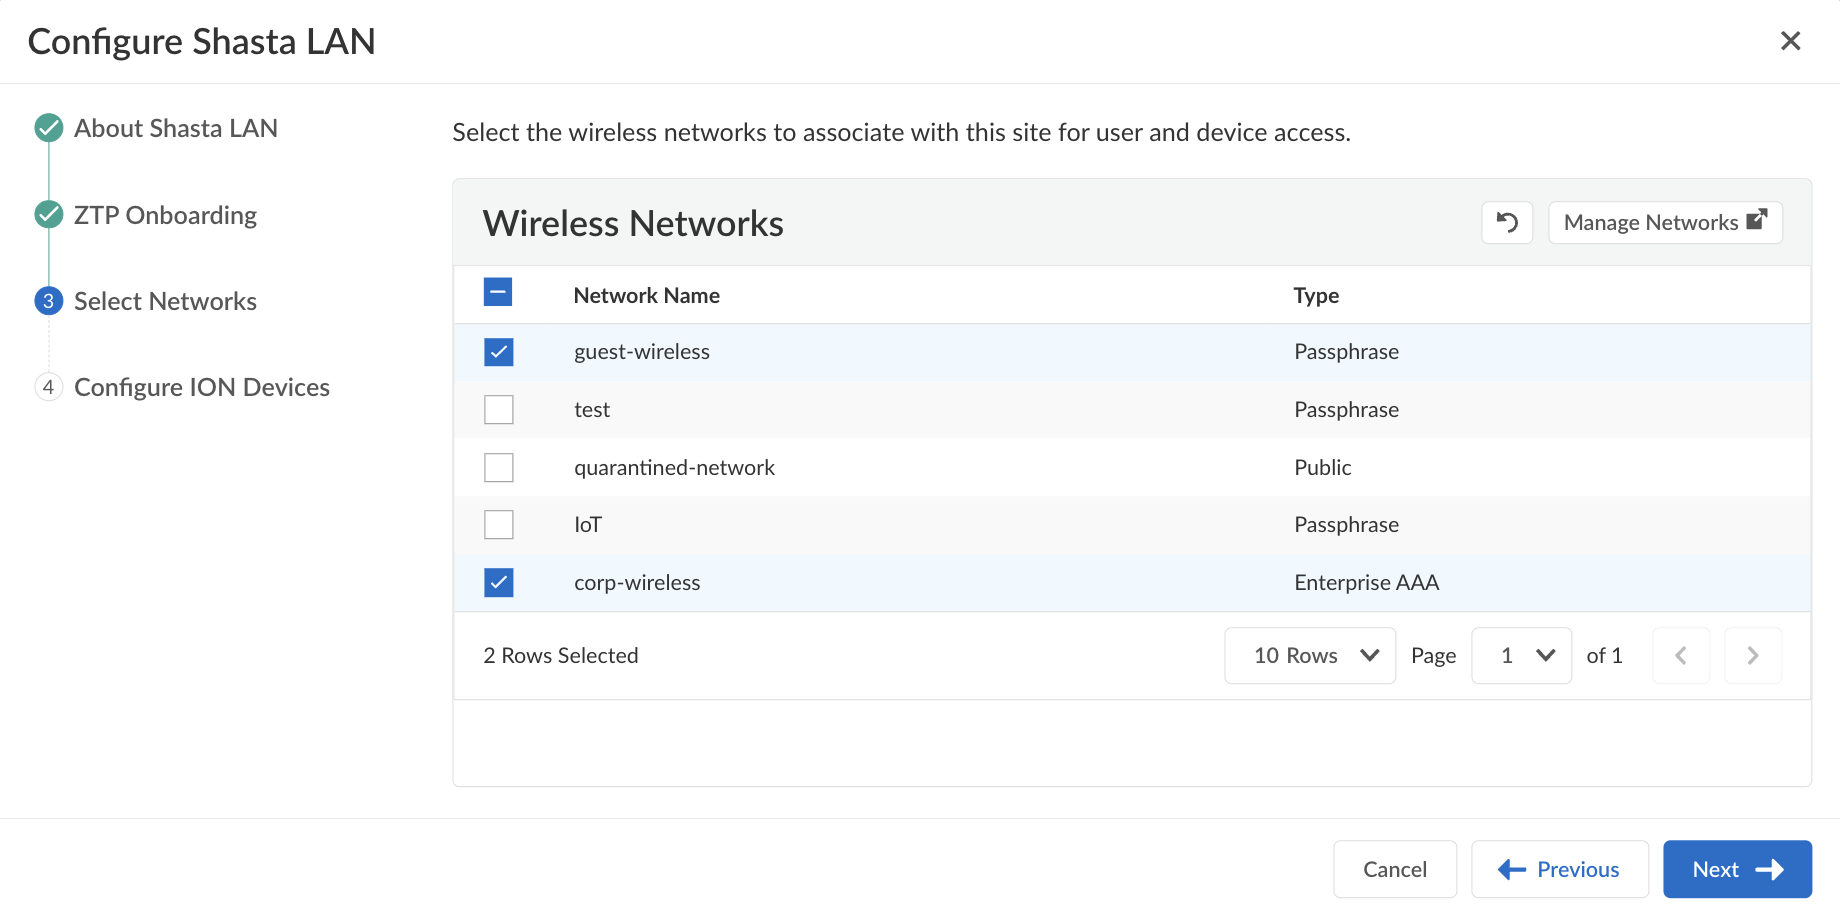Click the Cancel button

[1394, 869]
